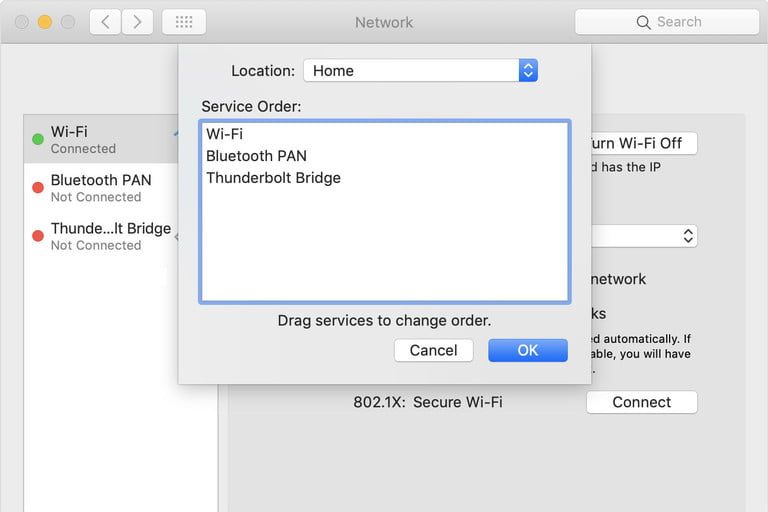
Task: Click the forward navigation arrow
Action: pyautogui.click(x=137, y=22)
